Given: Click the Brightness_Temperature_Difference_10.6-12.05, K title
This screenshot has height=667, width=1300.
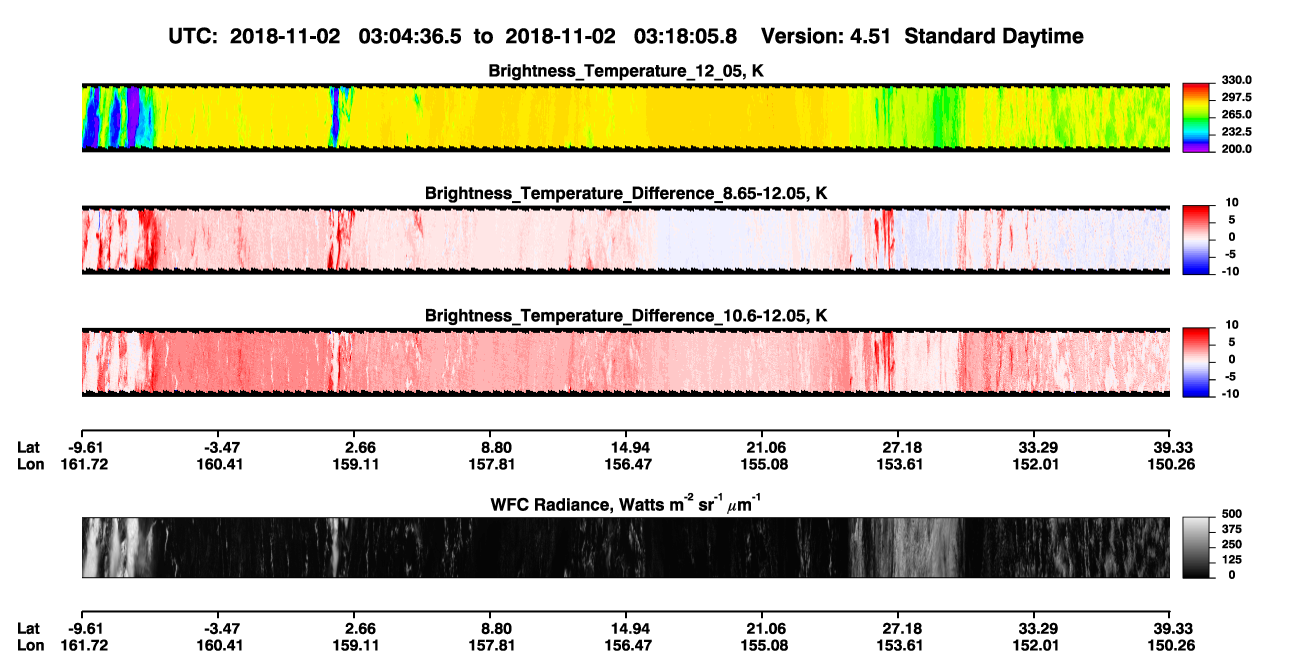Looking at the screenshot, I should coord(626,316).
